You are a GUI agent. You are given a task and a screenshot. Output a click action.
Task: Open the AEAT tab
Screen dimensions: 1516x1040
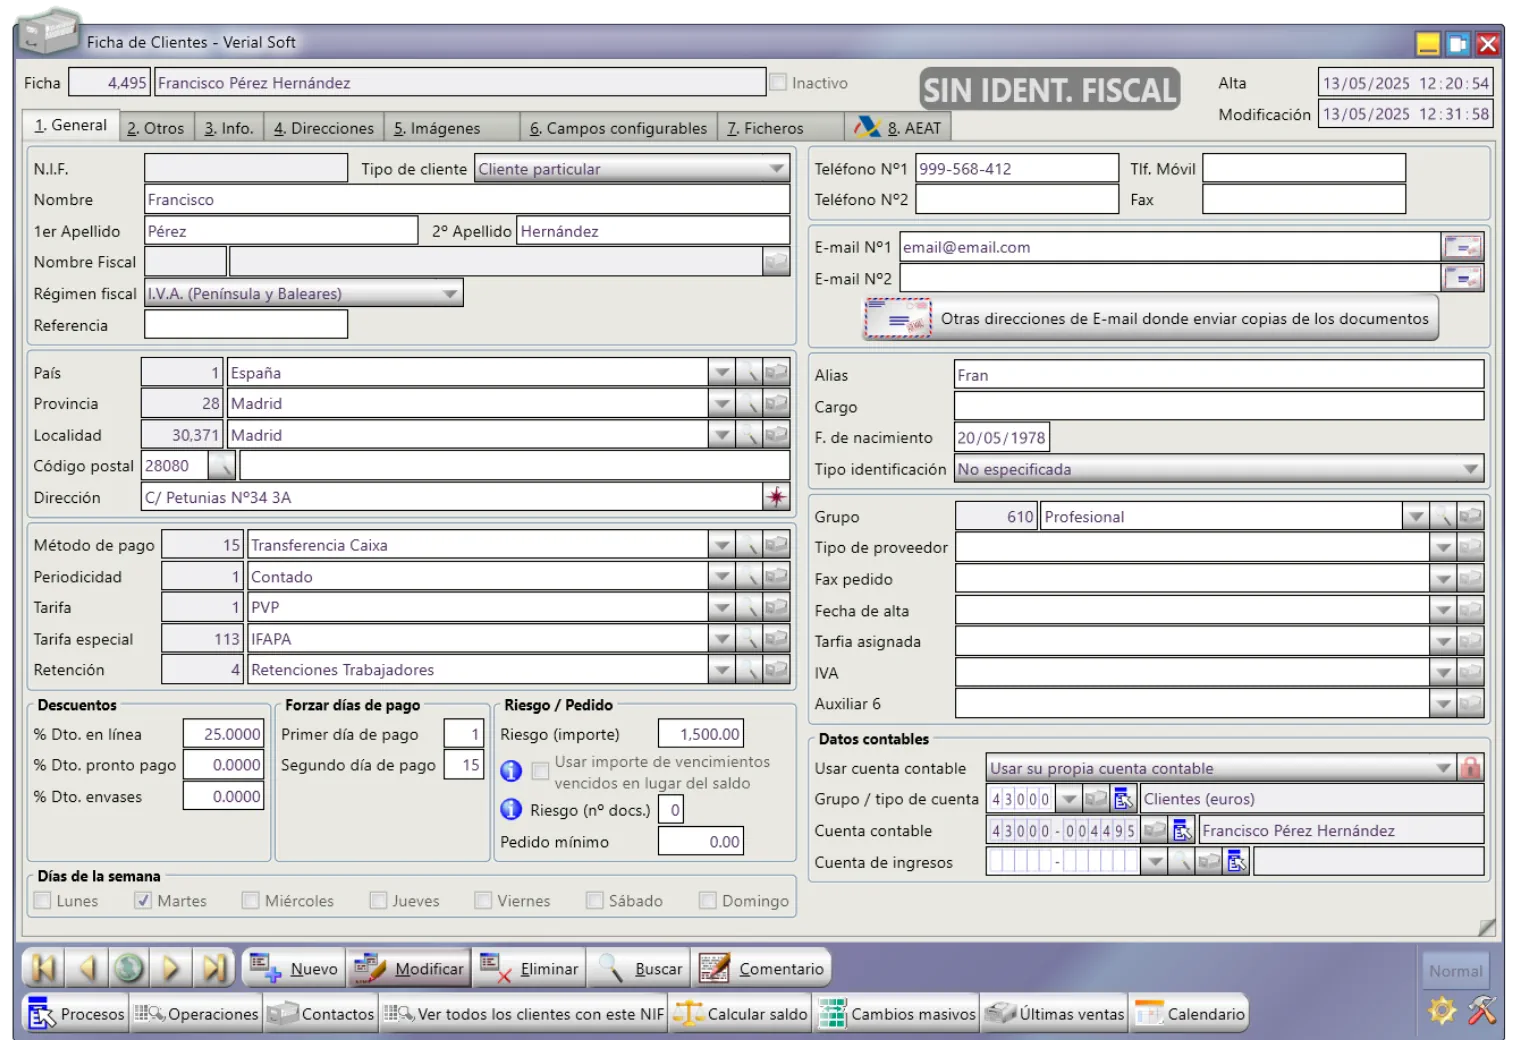(x=898, y=128)
